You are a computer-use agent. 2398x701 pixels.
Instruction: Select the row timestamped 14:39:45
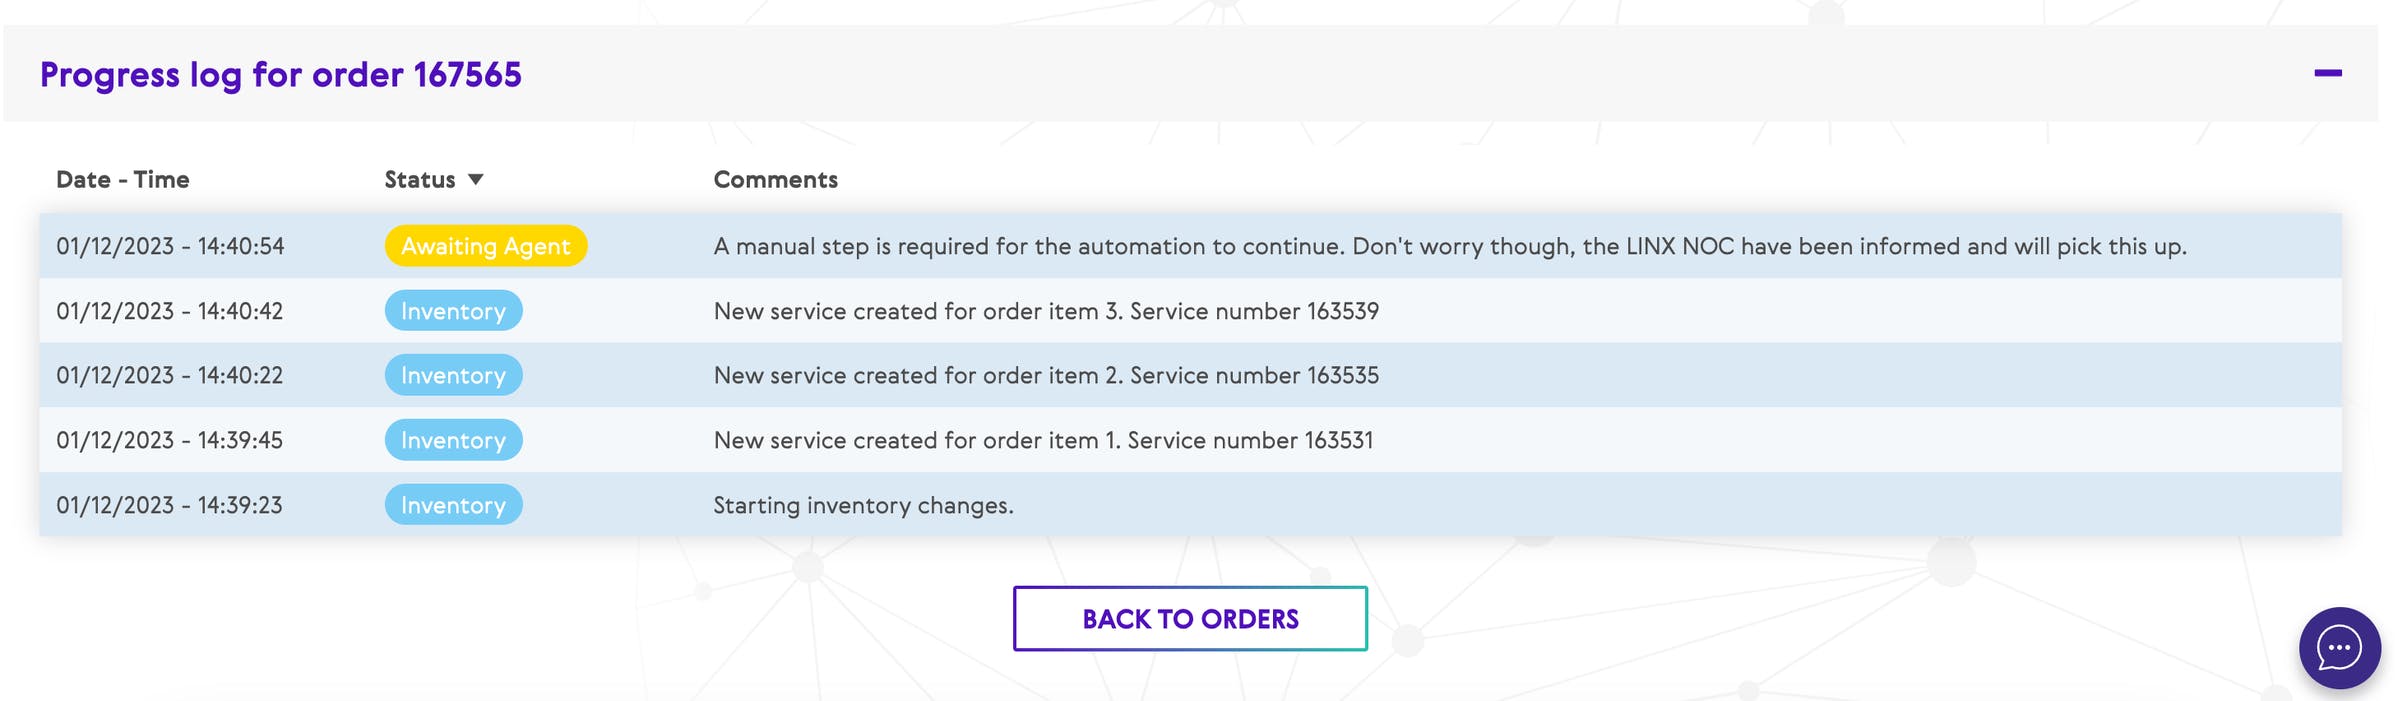(170, 440)
